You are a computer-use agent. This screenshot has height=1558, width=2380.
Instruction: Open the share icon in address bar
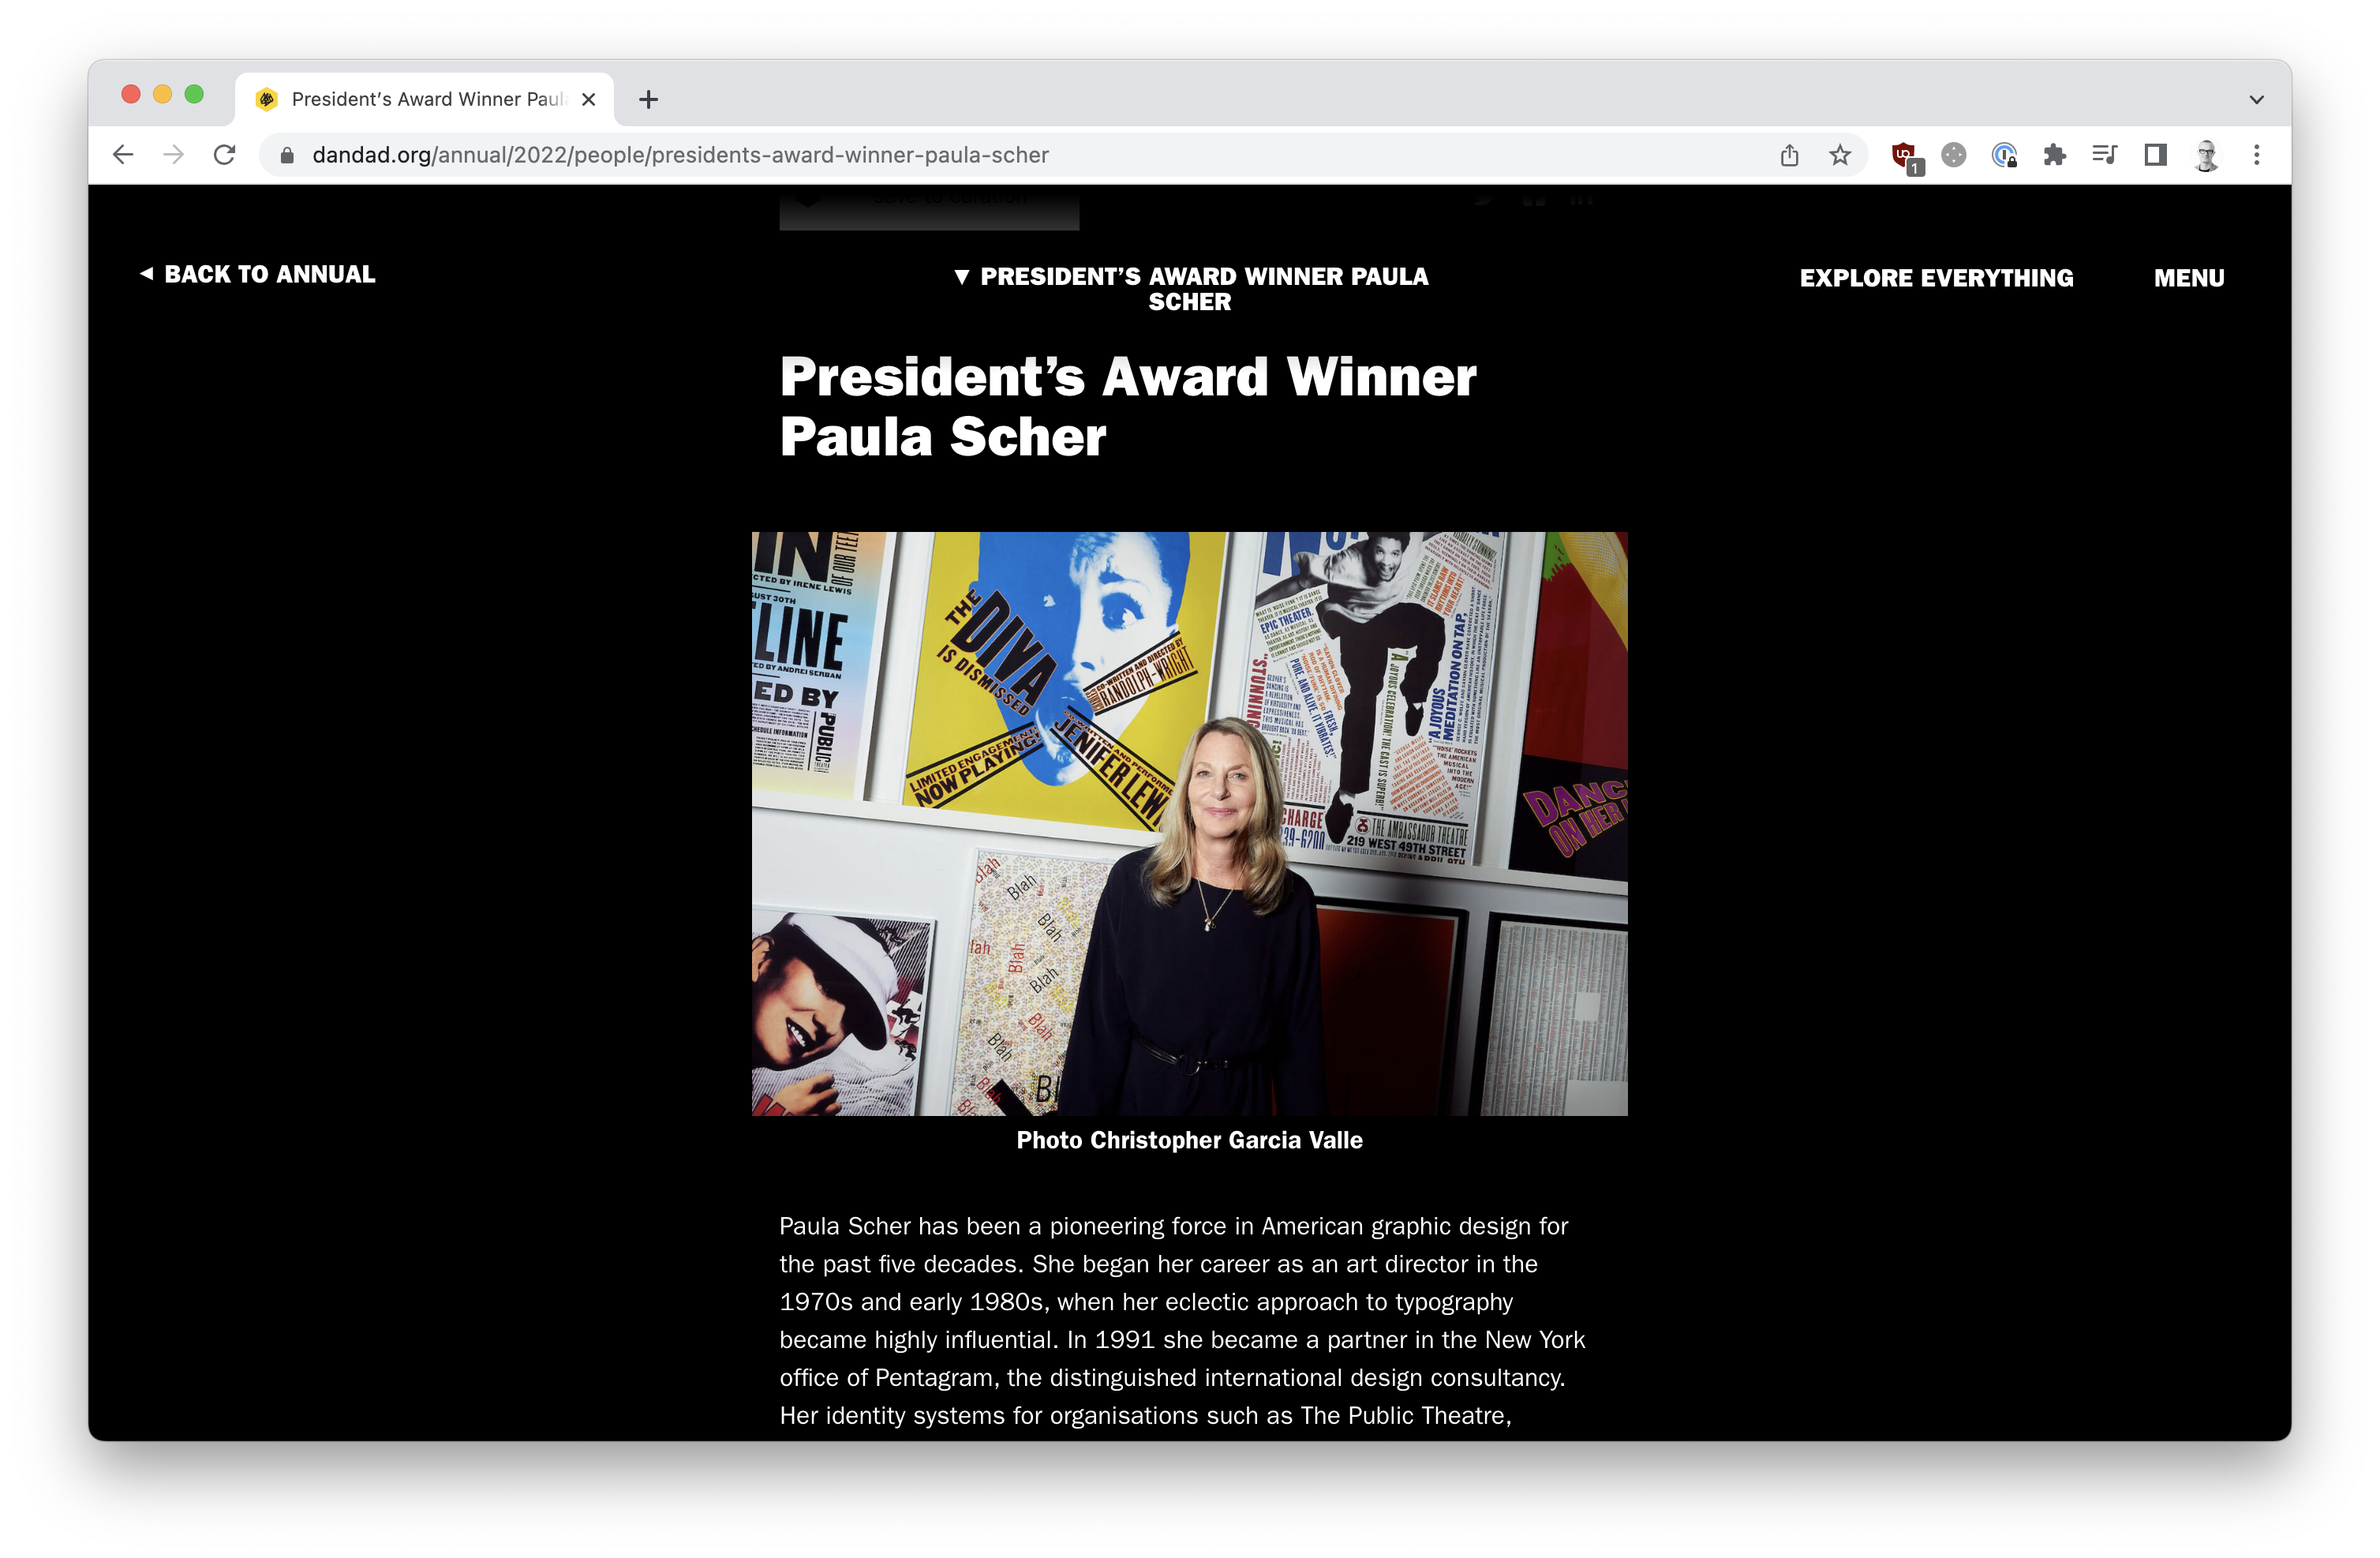(1789, 155)
